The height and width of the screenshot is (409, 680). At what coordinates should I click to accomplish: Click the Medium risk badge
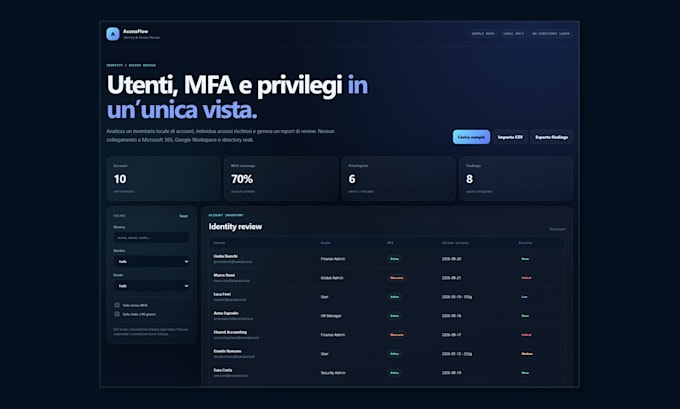pos(527,354)
